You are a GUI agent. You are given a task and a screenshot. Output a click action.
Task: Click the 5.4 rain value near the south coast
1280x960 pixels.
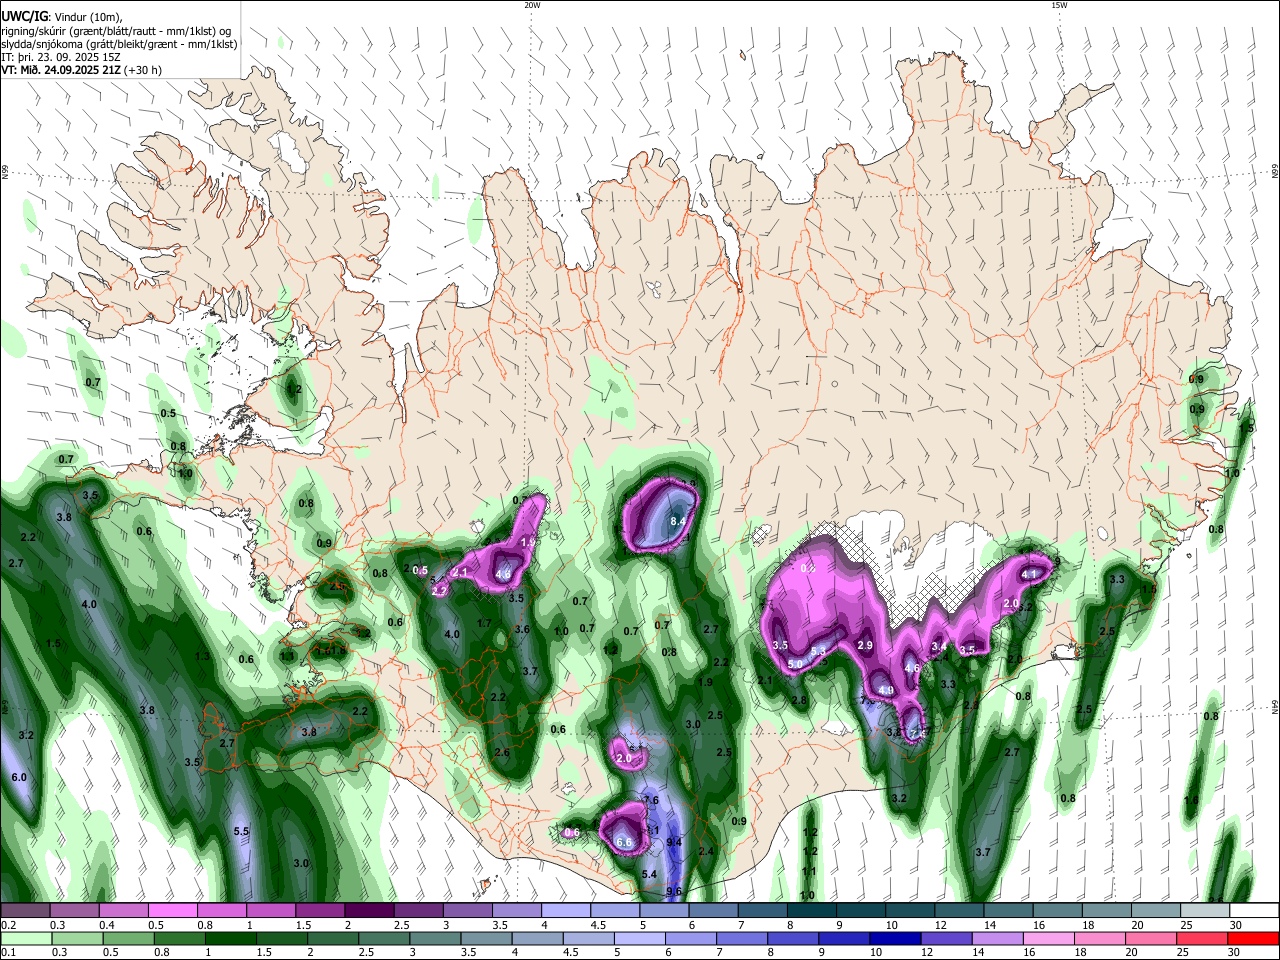(x=649, y=874)
